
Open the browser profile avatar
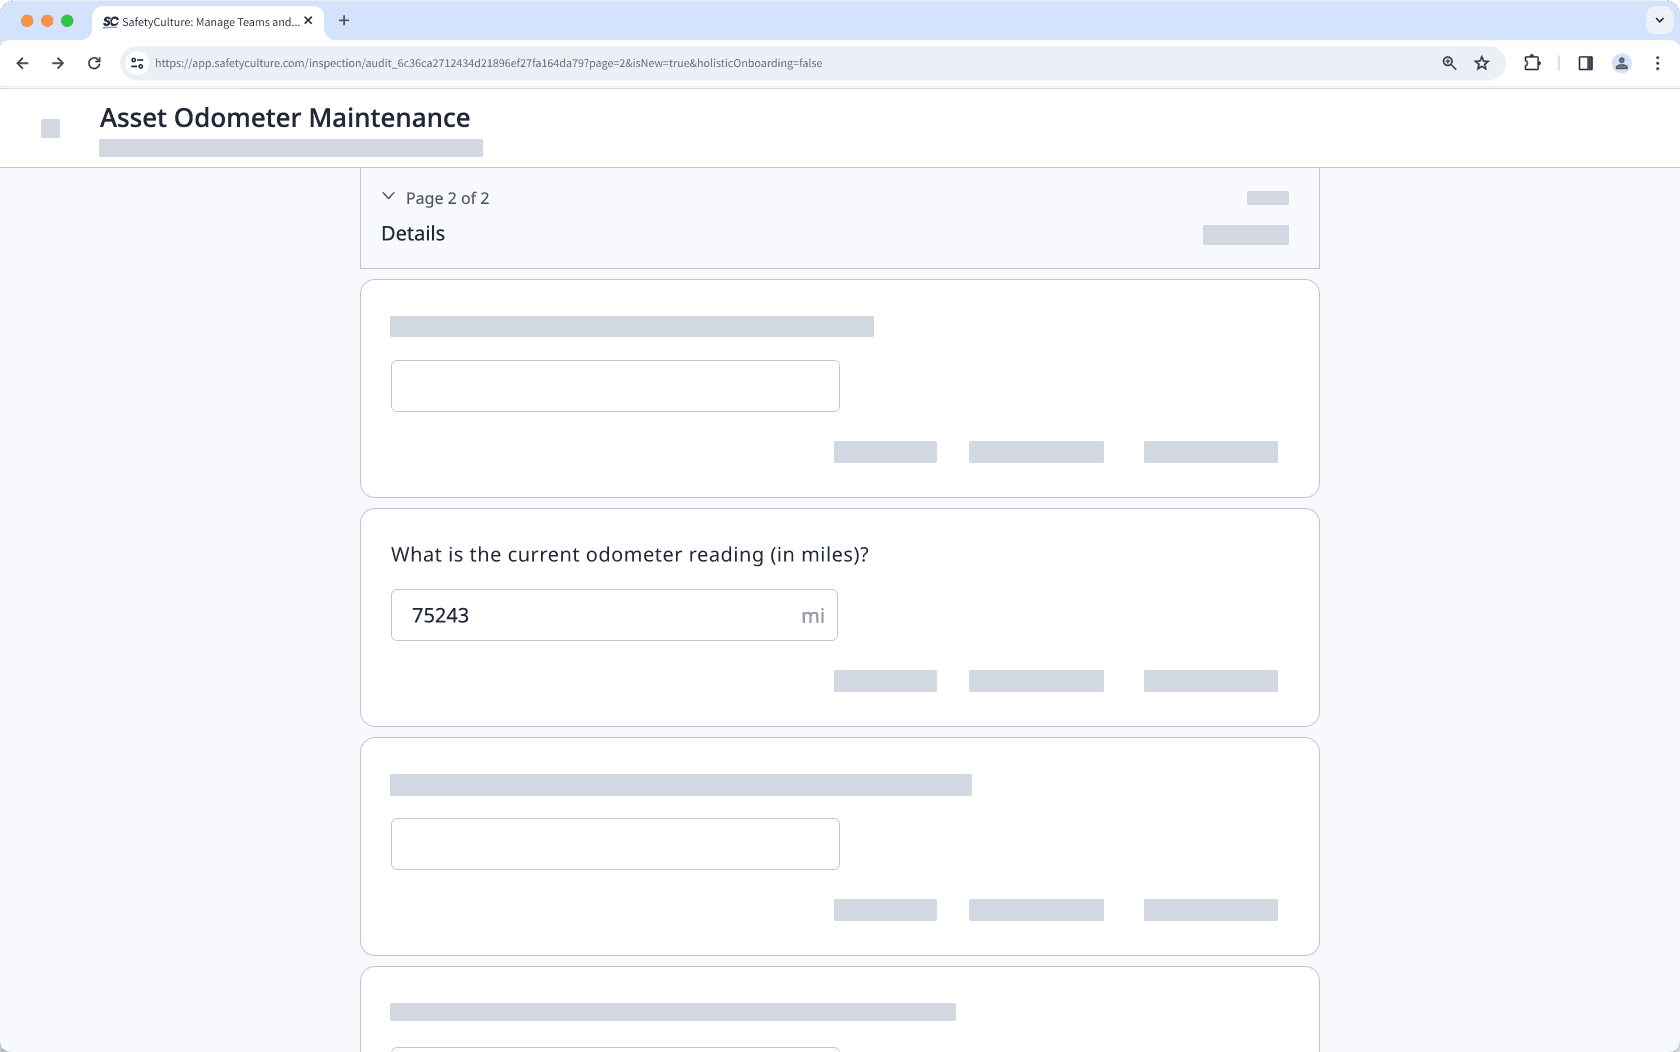[1622, 63]
